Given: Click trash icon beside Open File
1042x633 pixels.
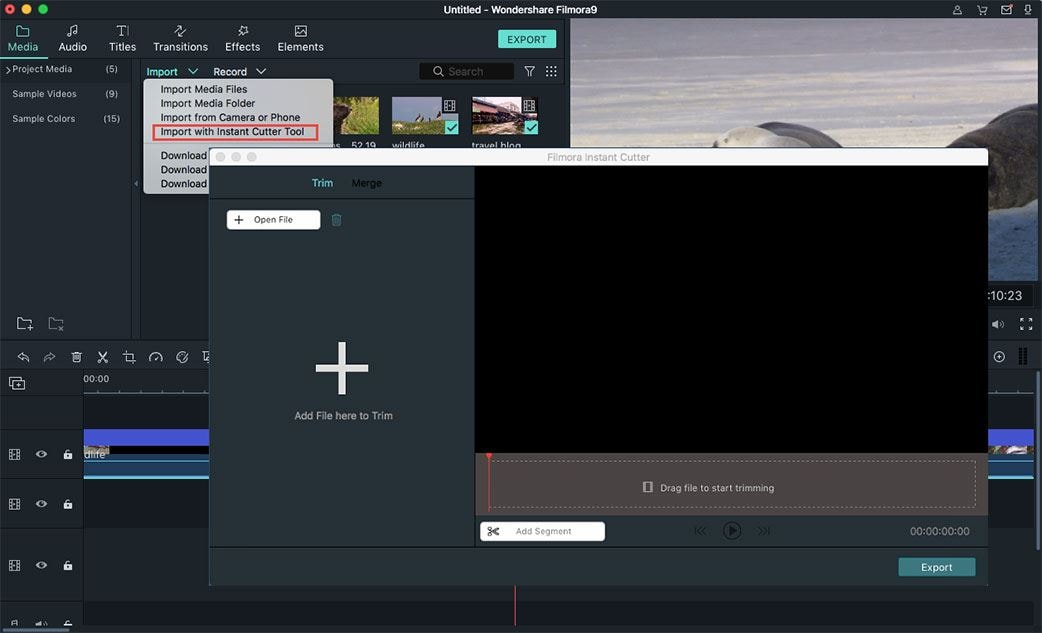Looking at the screenshot, I should pyautogui.click(x=336, y=220).
